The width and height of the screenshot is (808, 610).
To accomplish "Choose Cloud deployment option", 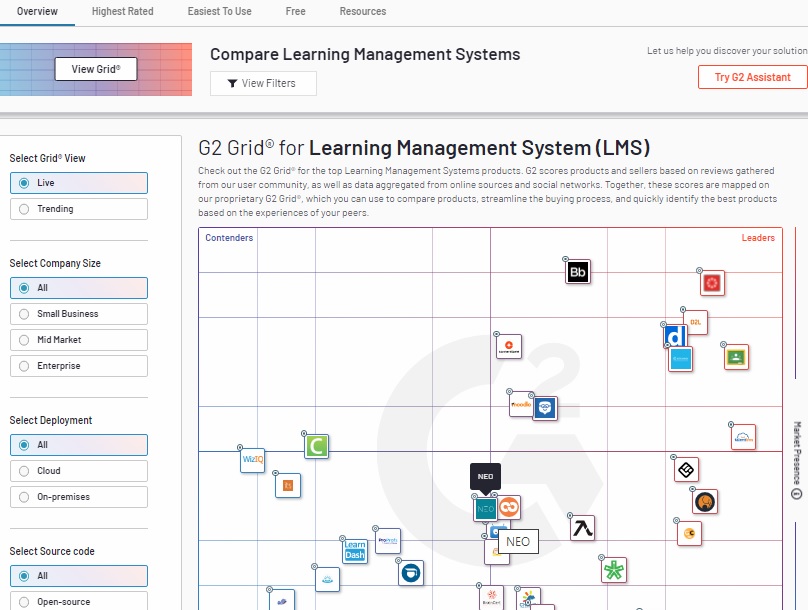I will 79,471.
